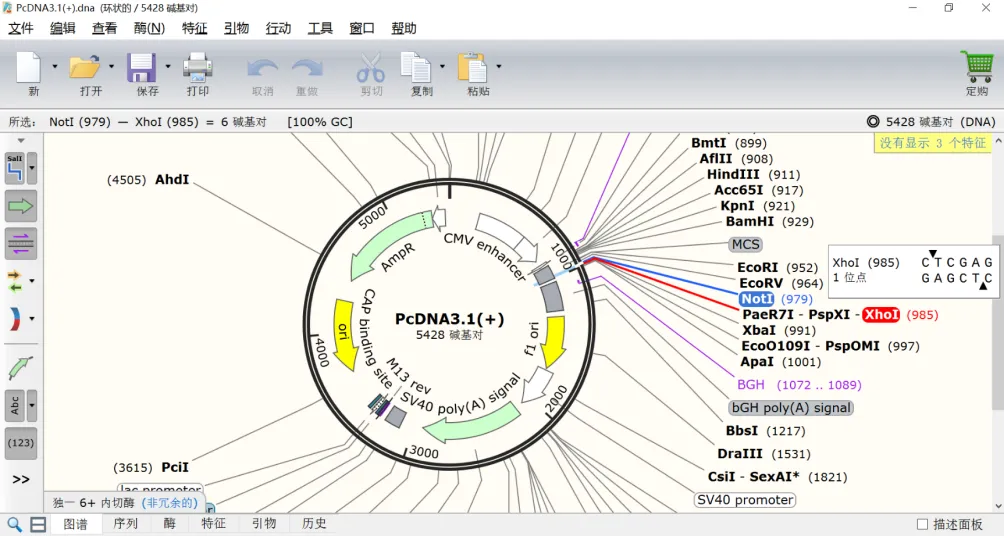Click the magnifier search icon at bottom left

(x=15, y=524)
